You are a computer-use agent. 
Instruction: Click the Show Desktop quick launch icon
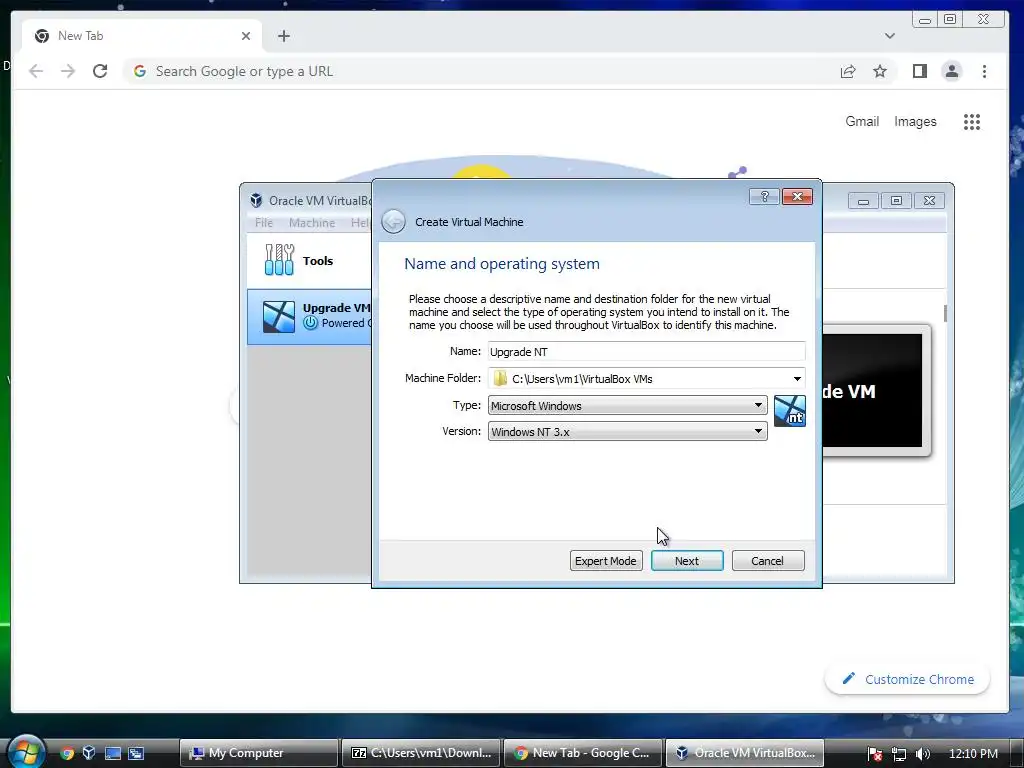(x=113, y=753)
